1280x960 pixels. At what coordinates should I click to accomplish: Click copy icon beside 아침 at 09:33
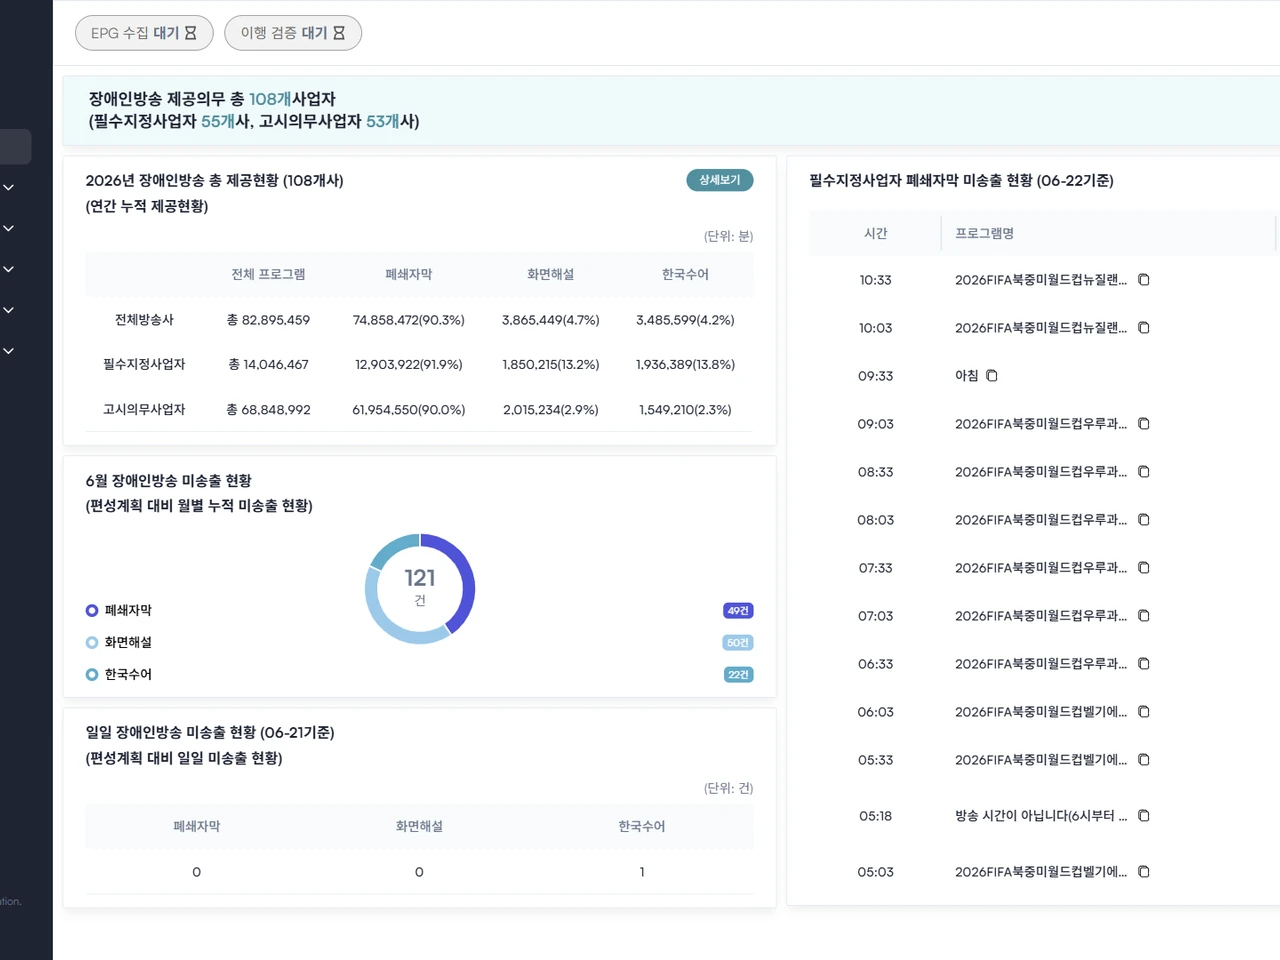[x=992, y=376]
